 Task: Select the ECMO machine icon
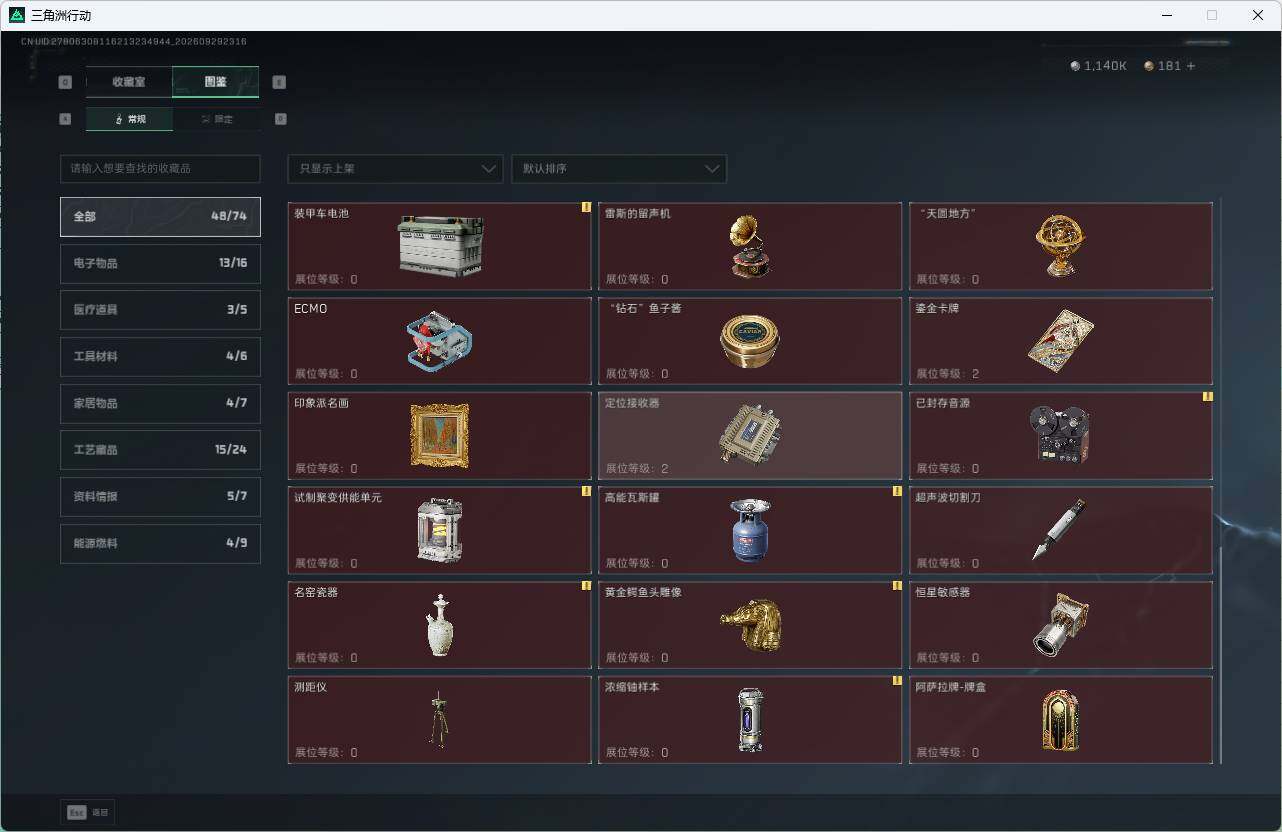click(x=440, y=341)
